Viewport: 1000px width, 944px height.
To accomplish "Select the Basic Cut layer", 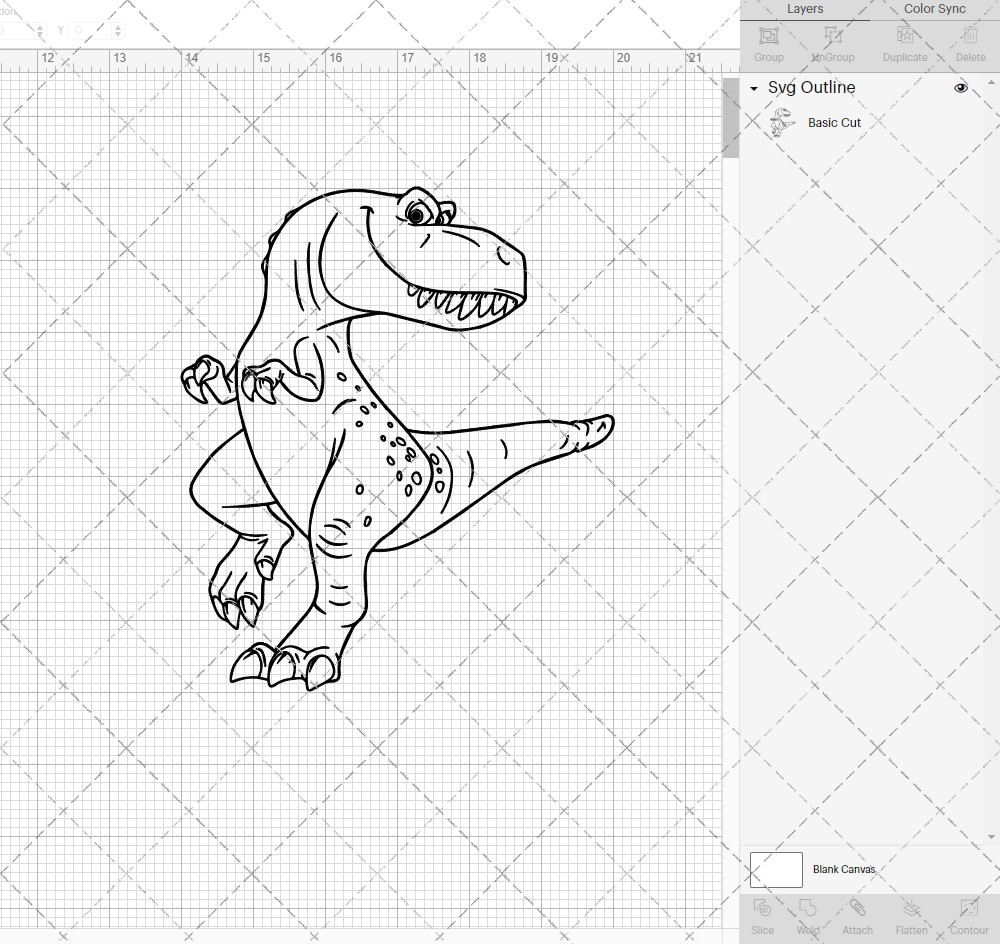I will click(834, 123).
